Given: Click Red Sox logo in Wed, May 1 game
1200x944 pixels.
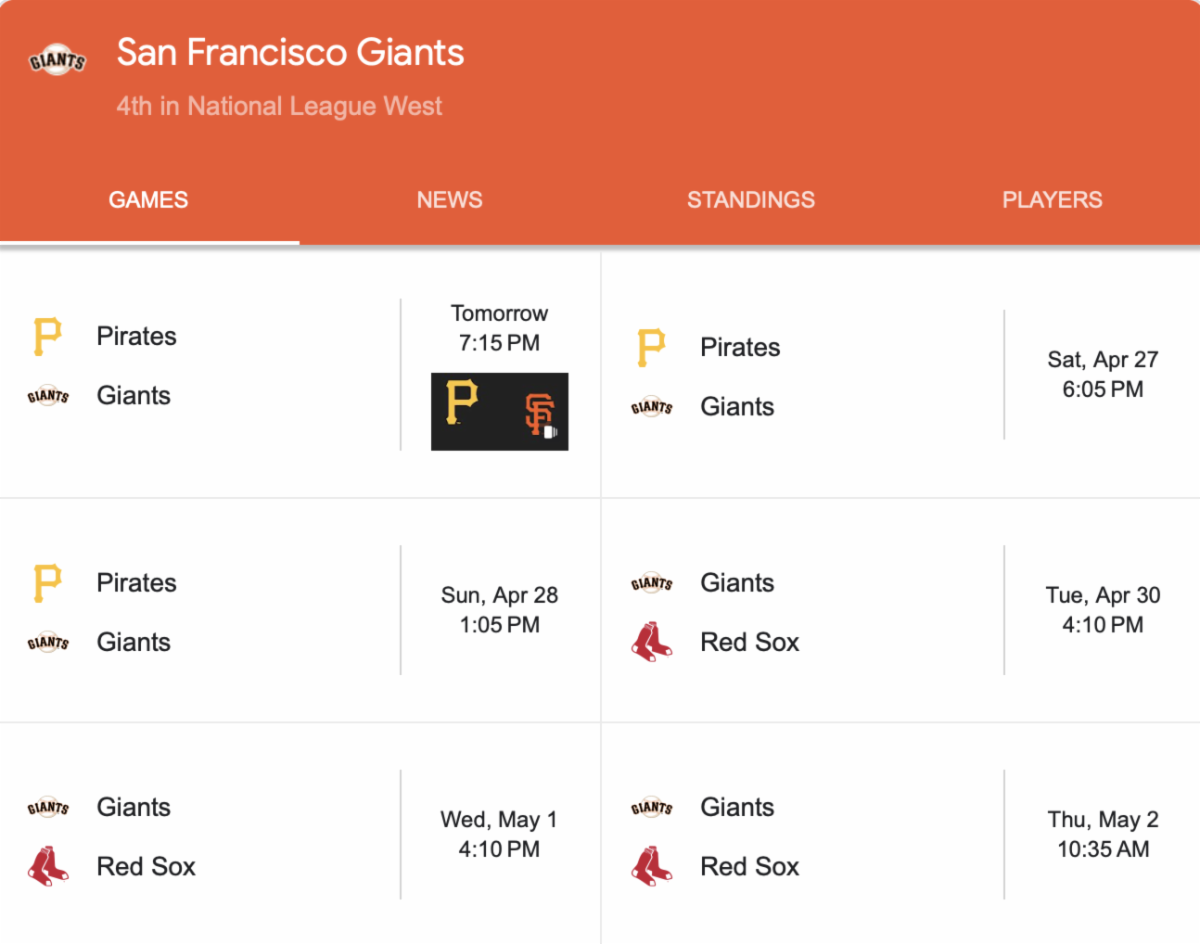Looking at the screenshot, I should click(47, 866).
